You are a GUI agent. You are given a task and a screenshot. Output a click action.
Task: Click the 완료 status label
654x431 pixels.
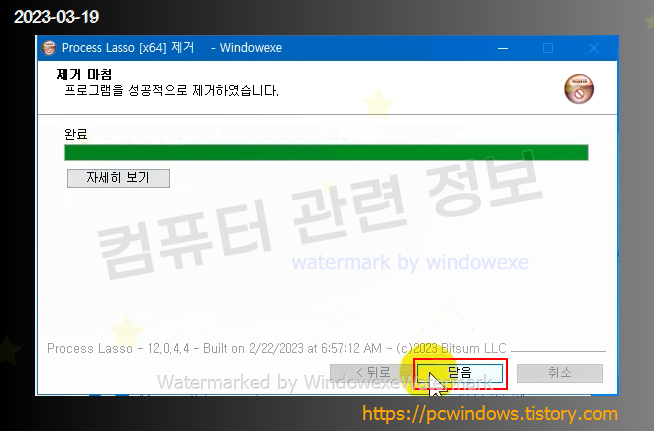pos(75,134)
